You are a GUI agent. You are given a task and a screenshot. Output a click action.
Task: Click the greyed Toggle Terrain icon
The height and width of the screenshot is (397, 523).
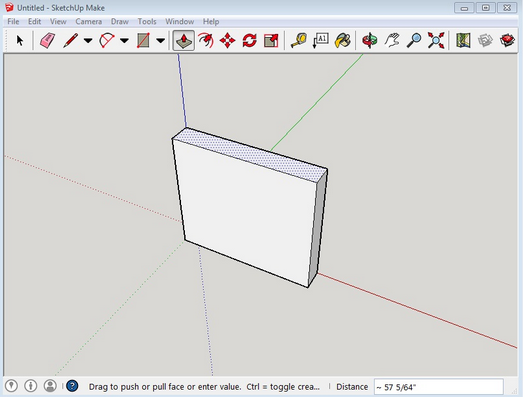pos(485,41)
